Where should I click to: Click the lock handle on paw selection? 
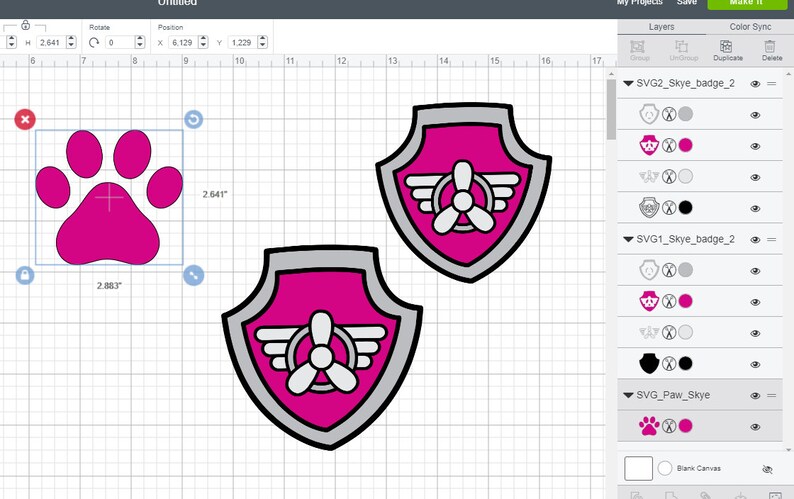25,275
